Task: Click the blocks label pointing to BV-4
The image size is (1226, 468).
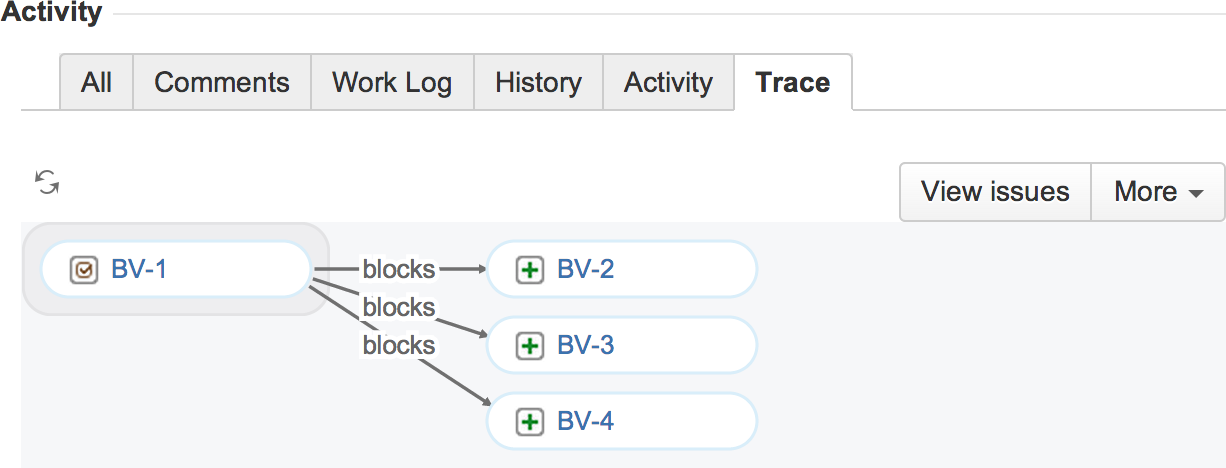Action: 399,345
